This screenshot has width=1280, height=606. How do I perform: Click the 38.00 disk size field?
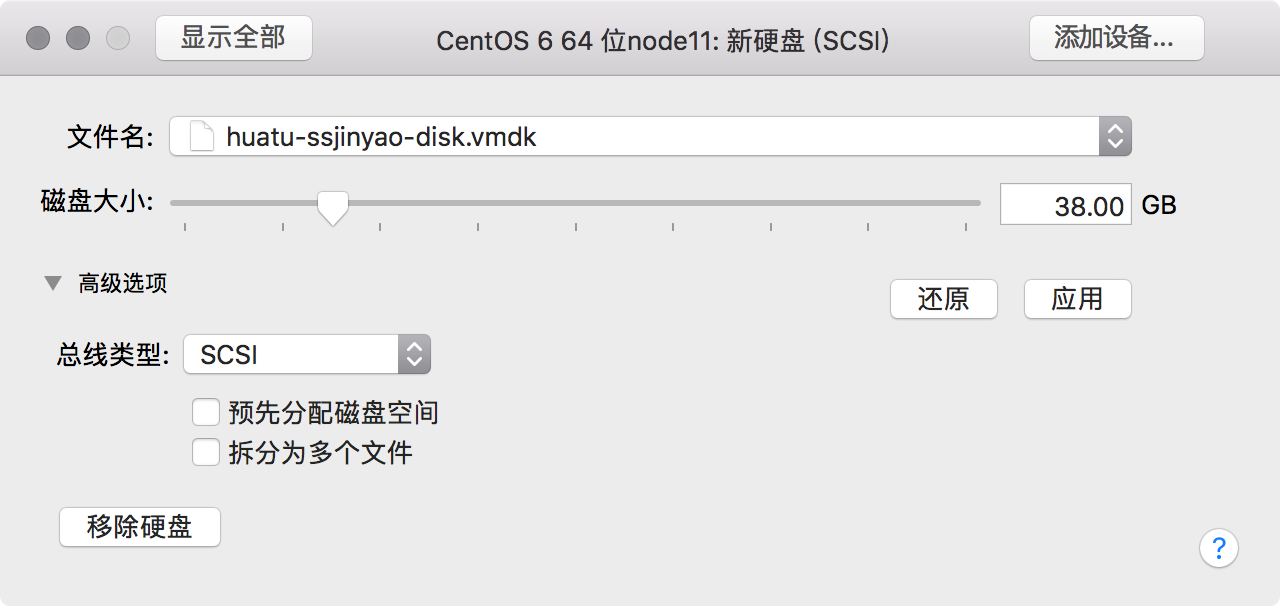click(1066, 204)
